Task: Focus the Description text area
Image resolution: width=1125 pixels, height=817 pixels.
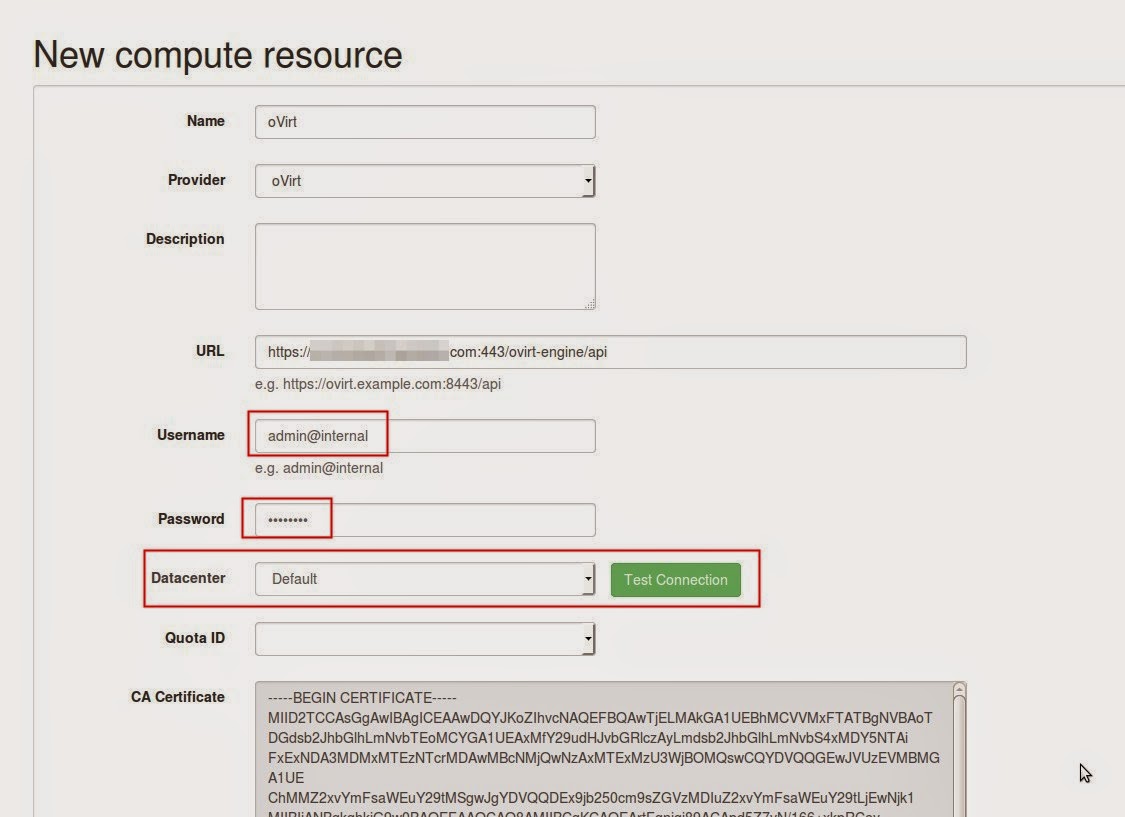Action: (x=425, y=266)
